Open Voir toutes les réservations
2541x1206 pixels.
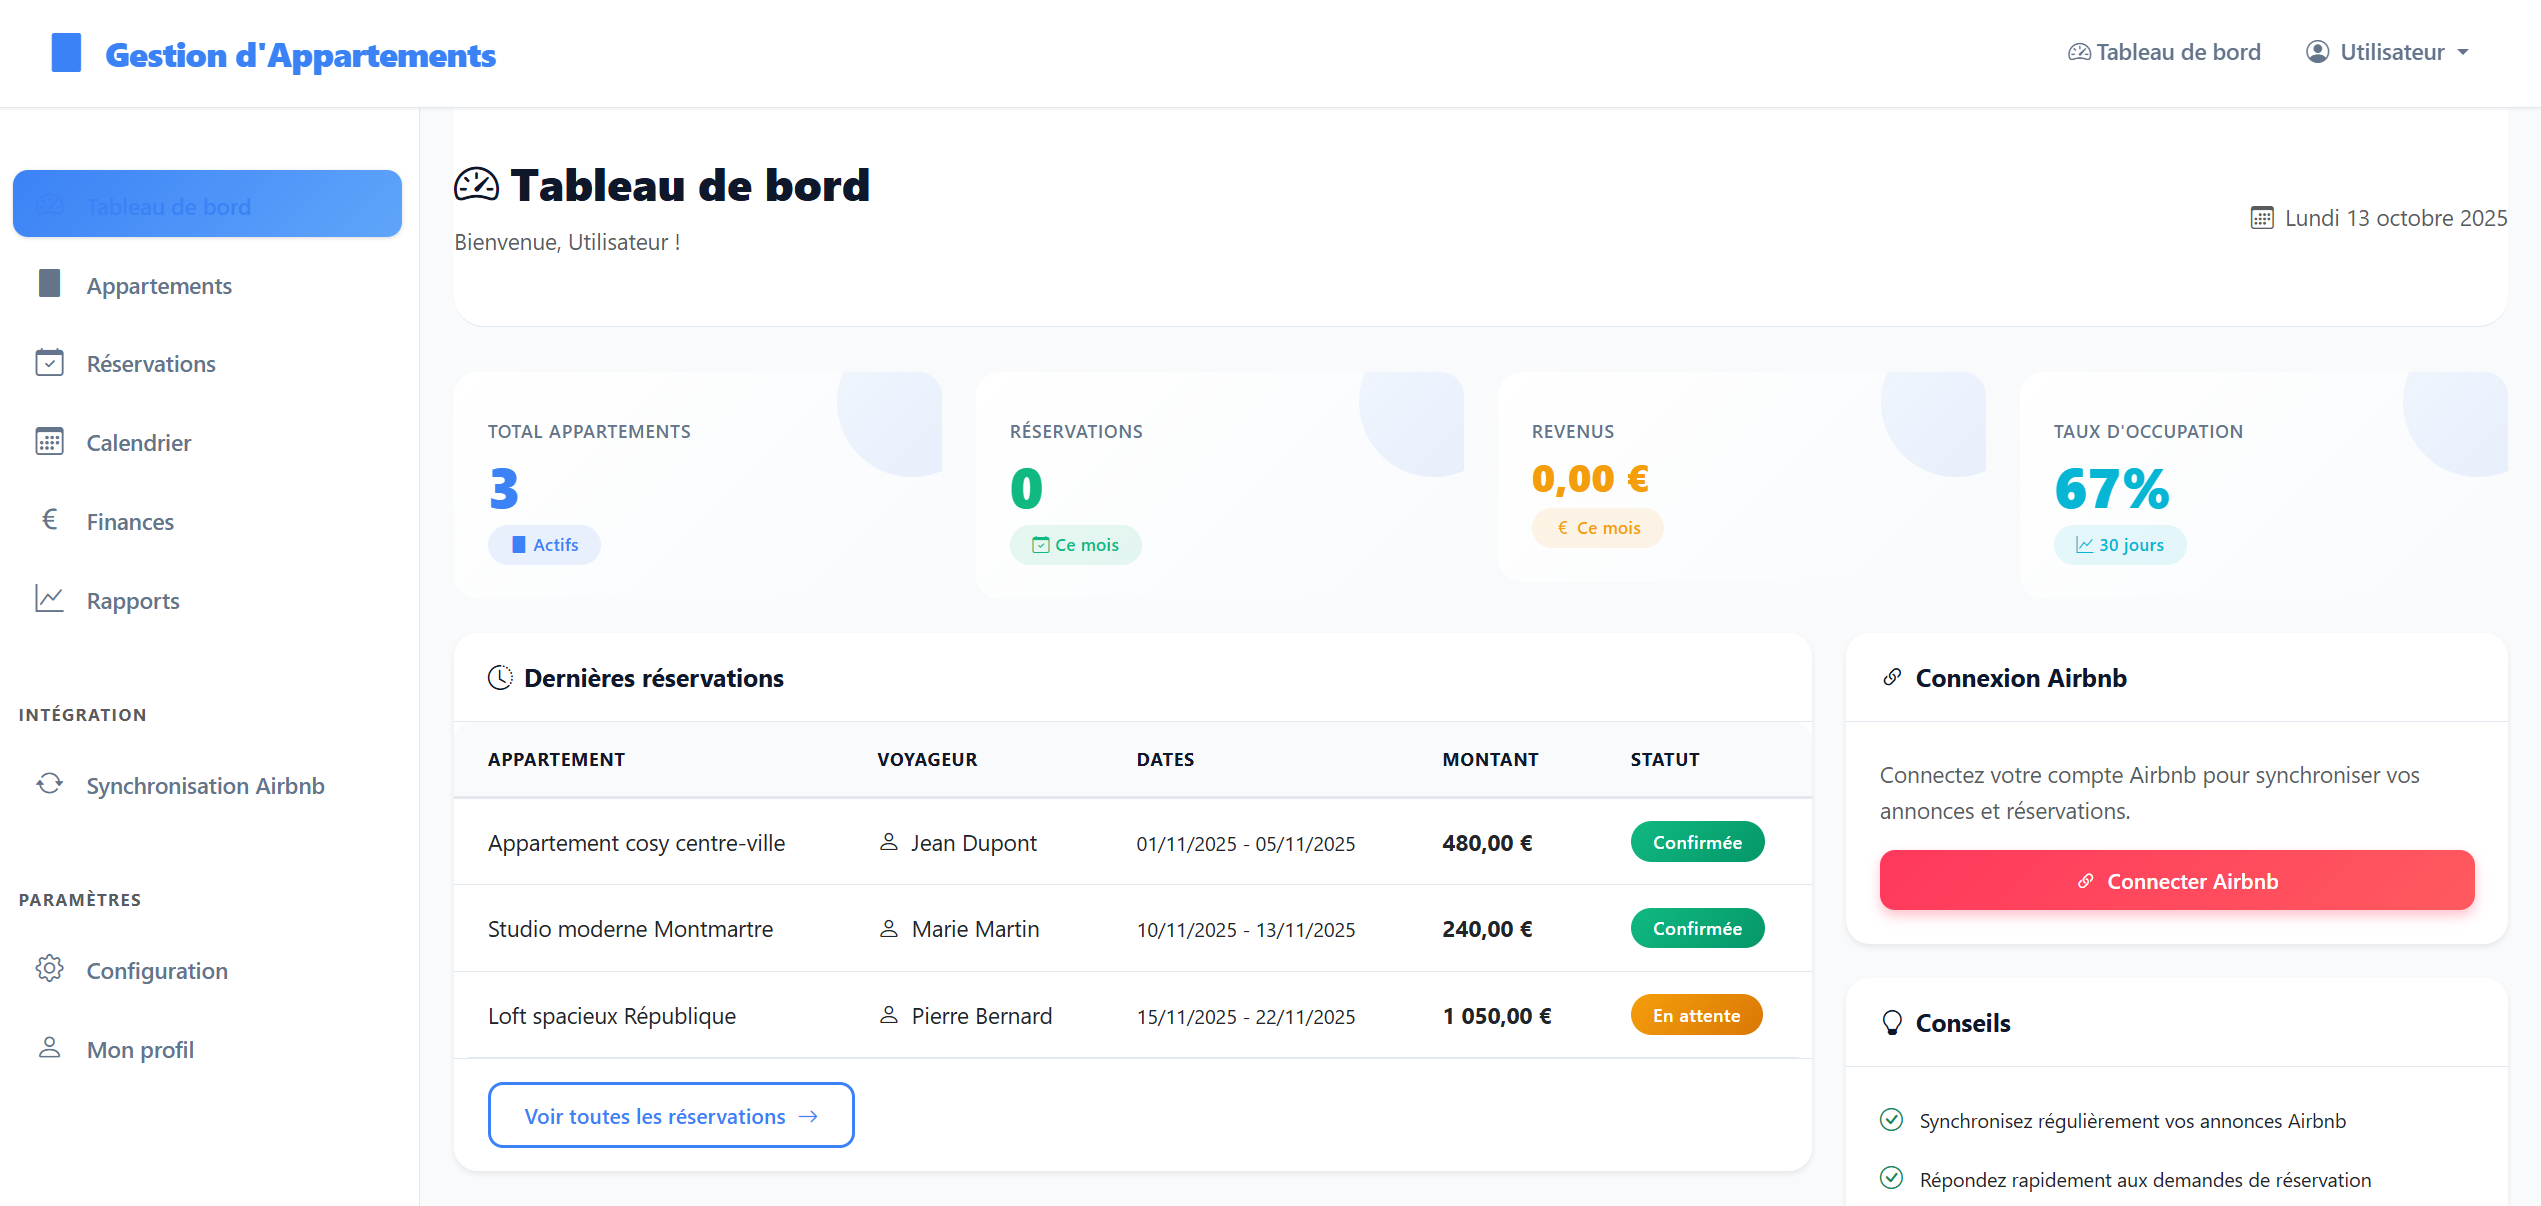pos(671,1115)
